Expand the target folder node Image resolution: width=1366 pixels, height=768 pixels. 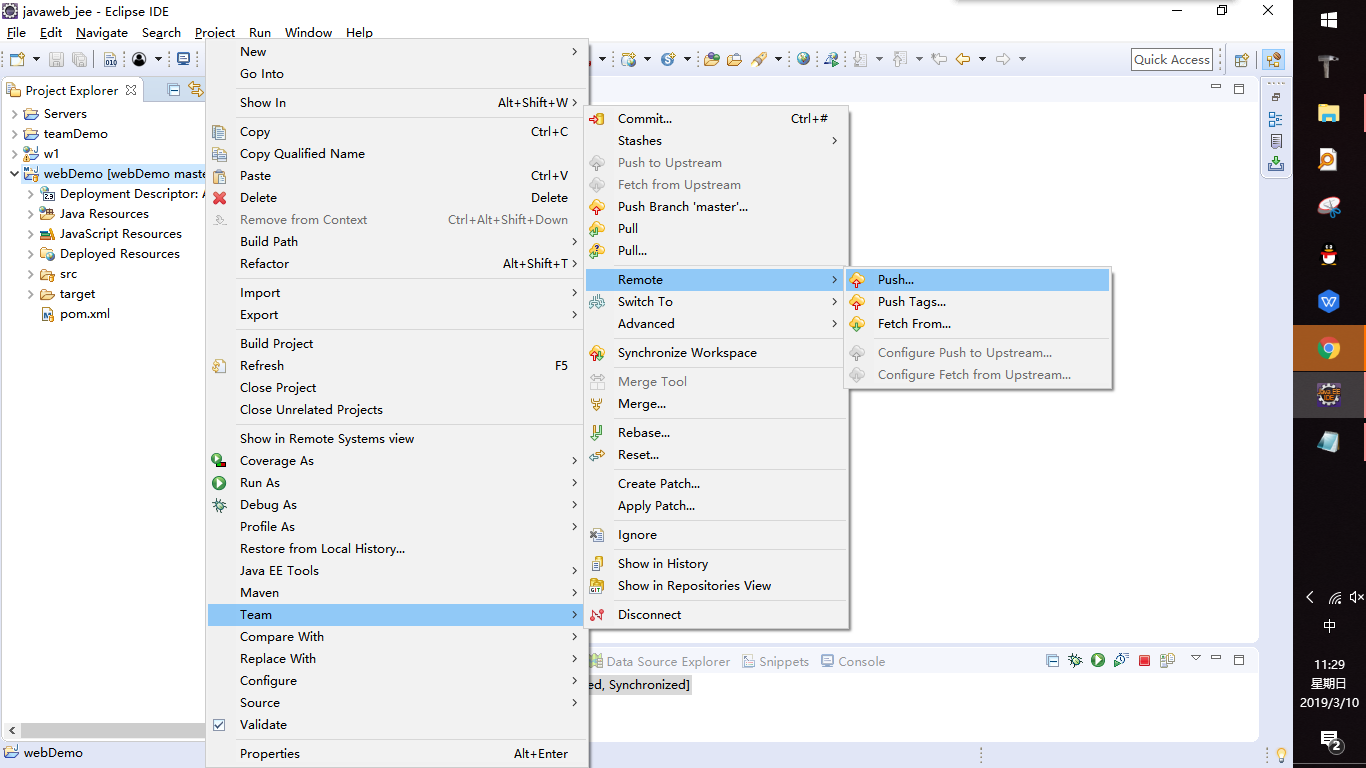coord(31,294)
